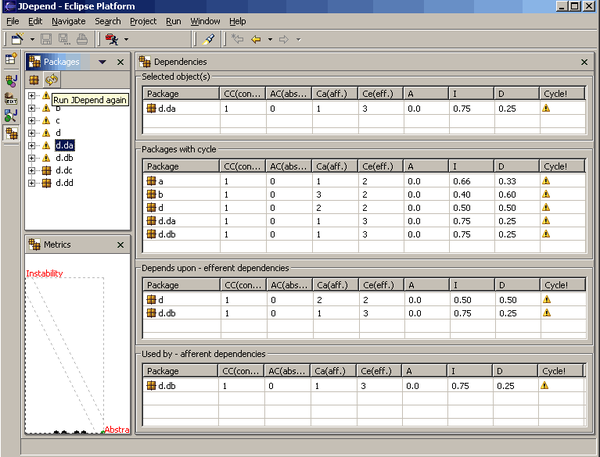Select the third perspective icon in the sidebar
Image resolution: width=600 pixels, height=457 pixels.
tap(11, 99)
